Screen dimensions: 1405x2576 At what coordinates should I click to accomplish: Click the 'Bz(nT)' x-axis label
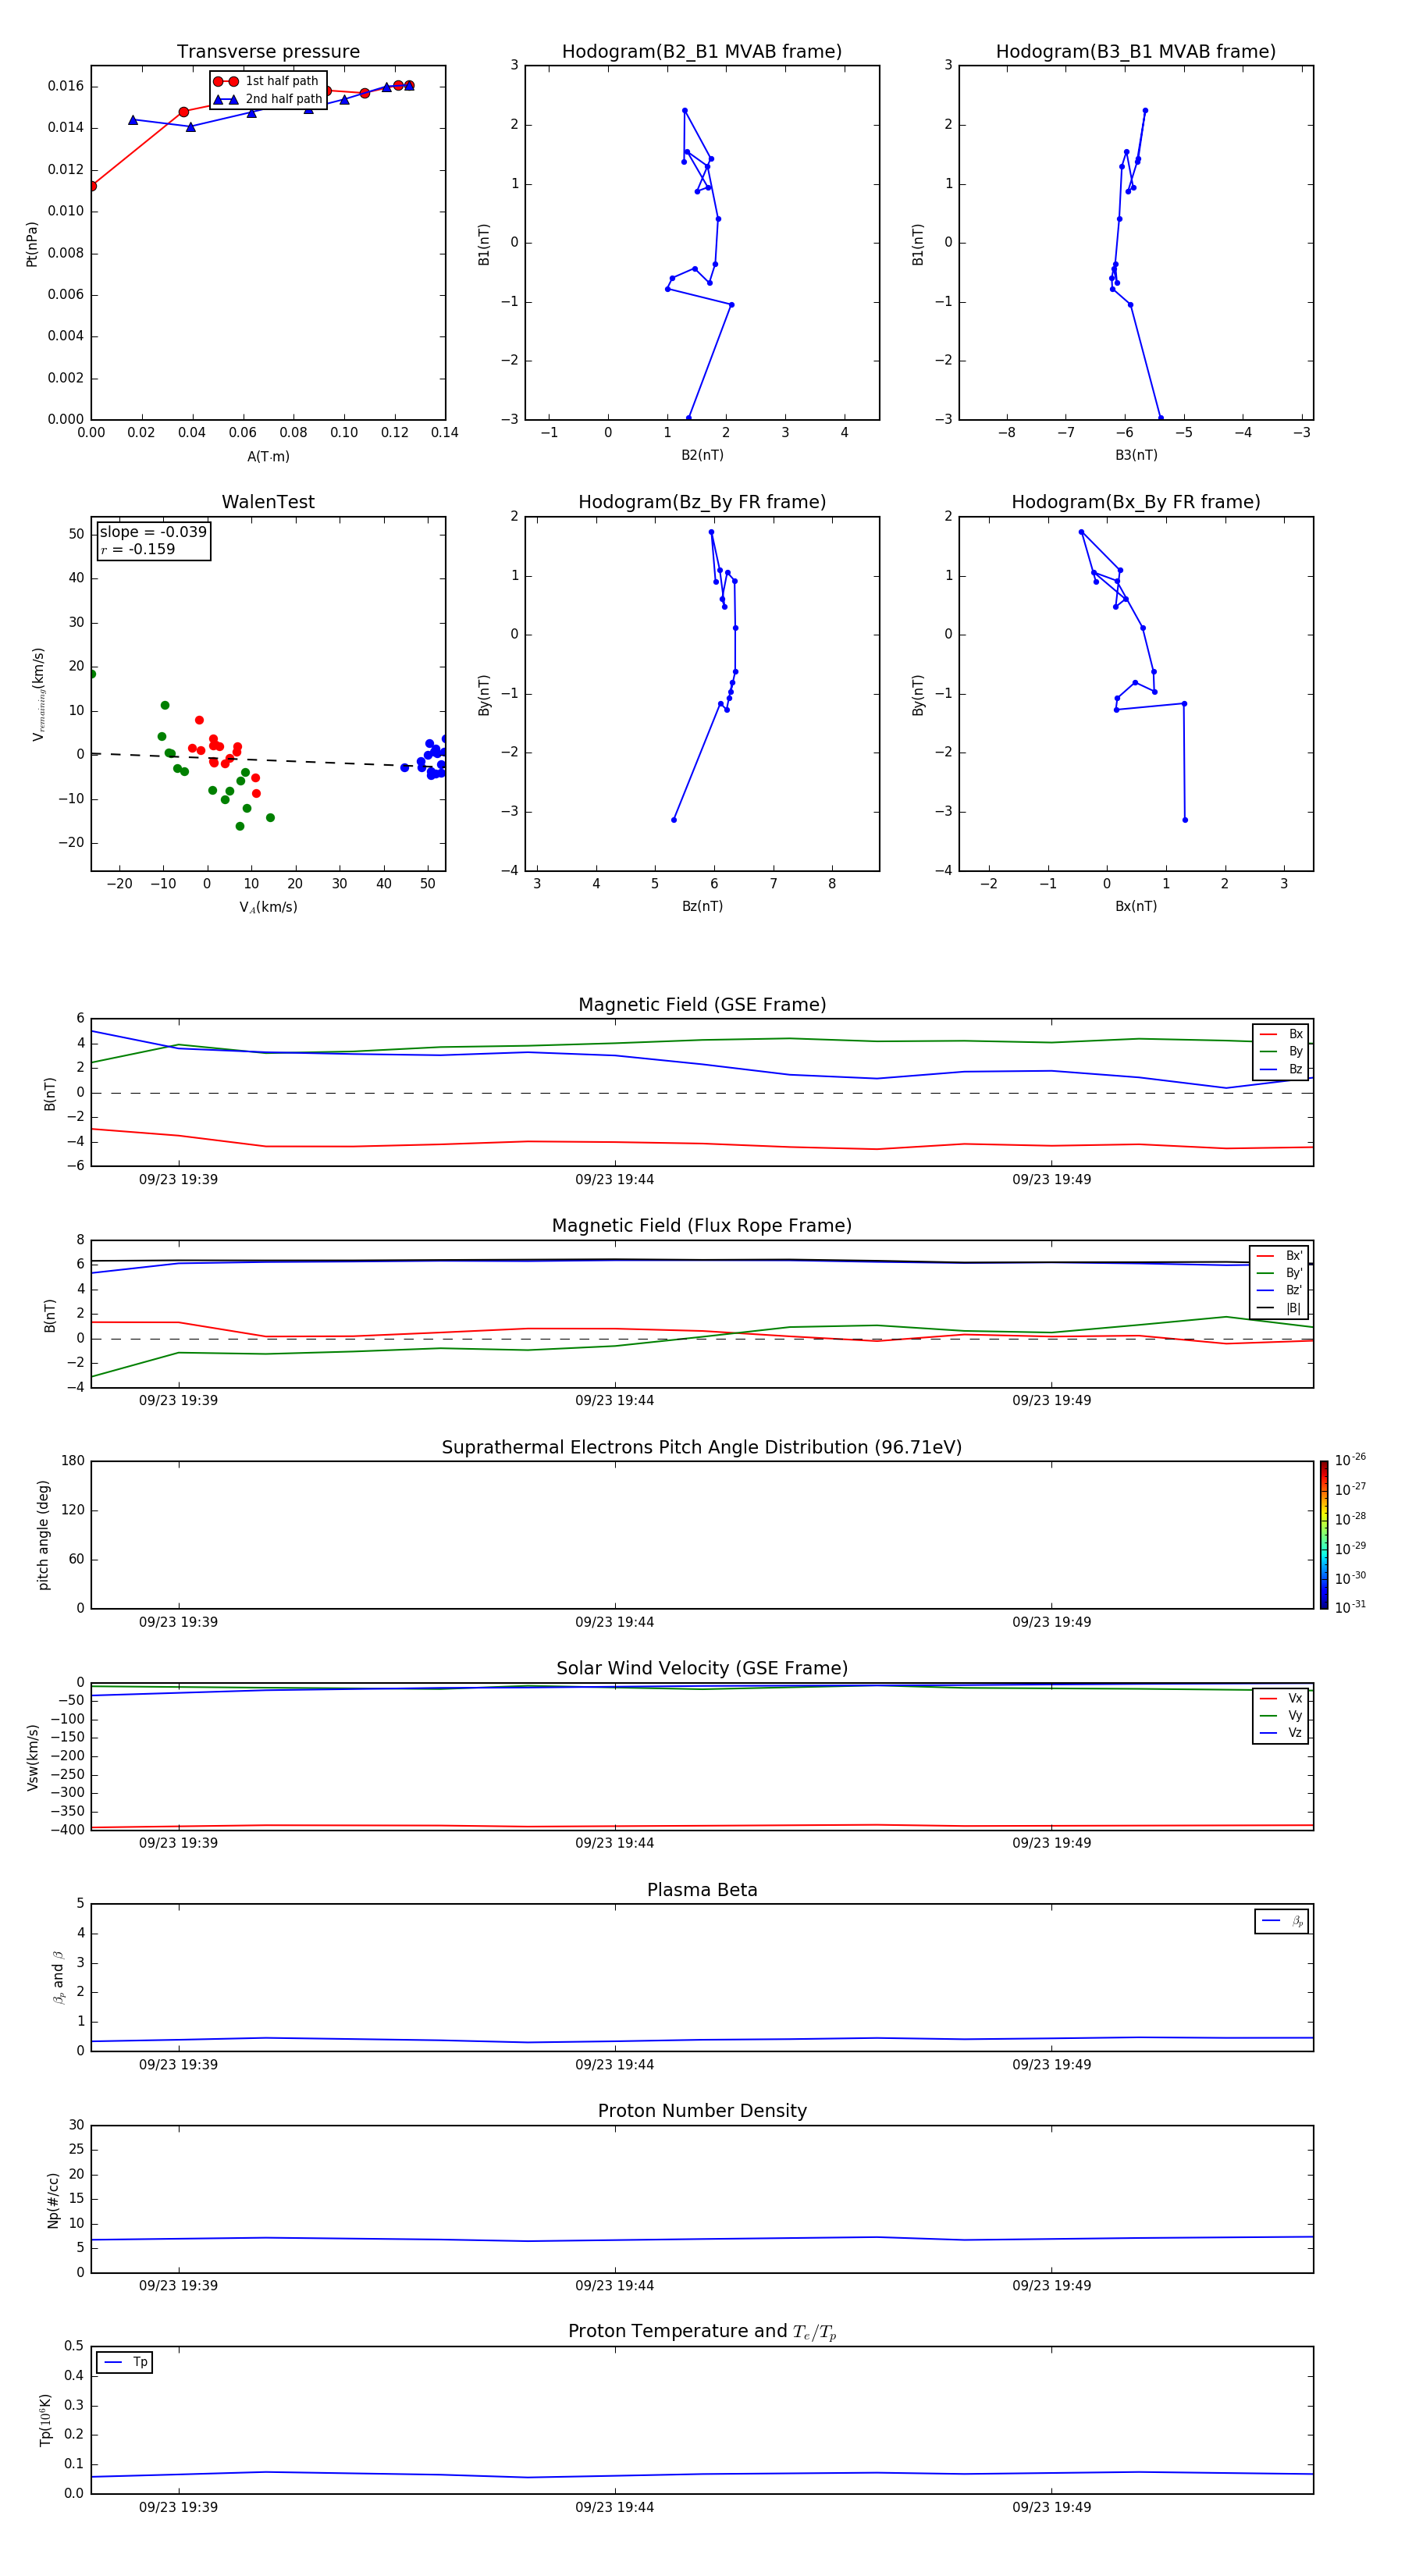click(x=702, y=906)
